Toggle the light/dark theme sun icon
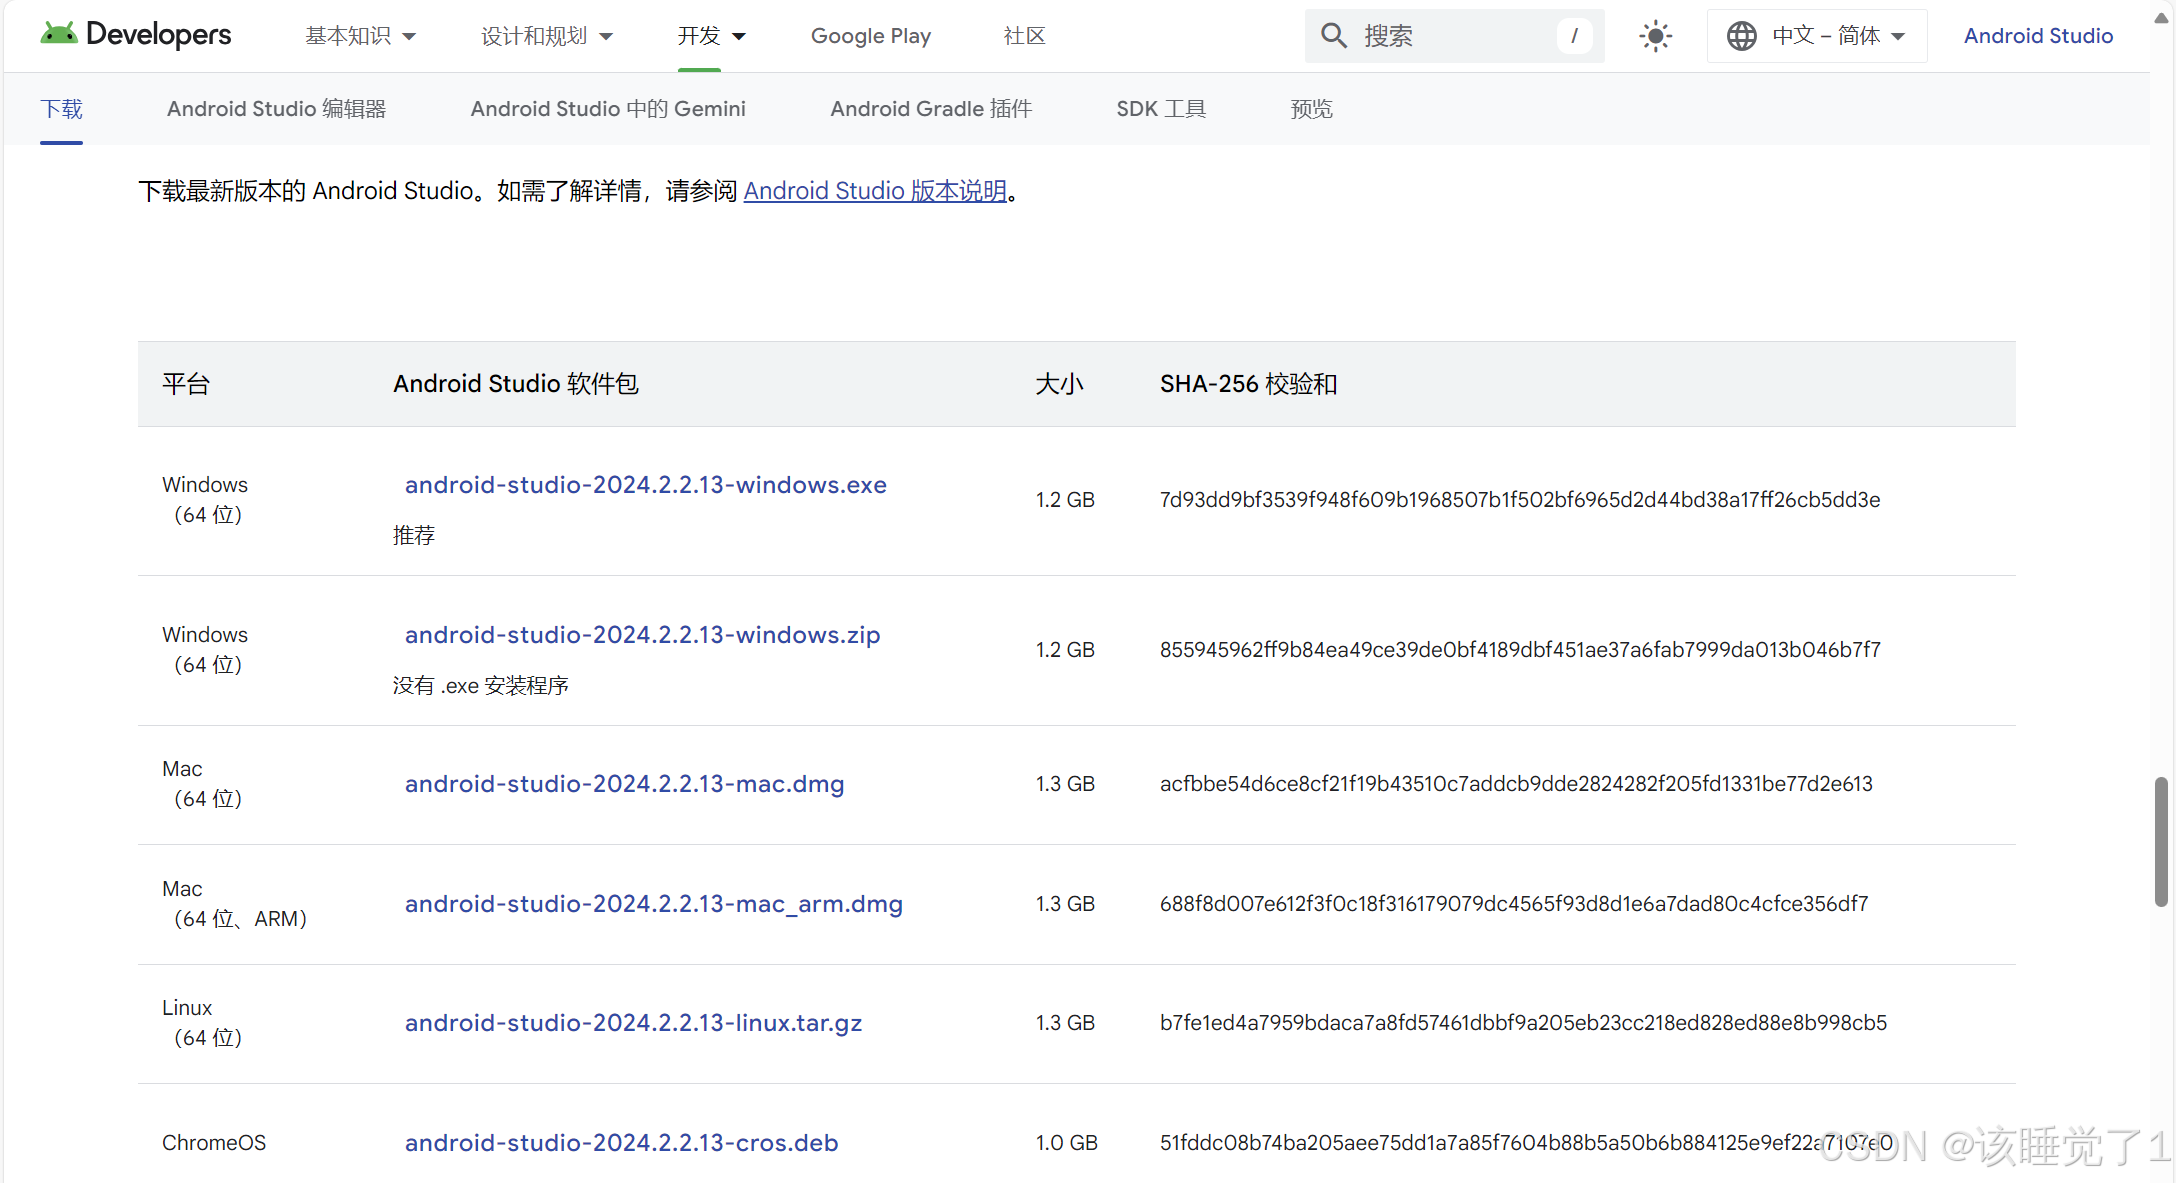Screen dimensions: 2176x1183 pyautogui.click(x=1655, y=36)
